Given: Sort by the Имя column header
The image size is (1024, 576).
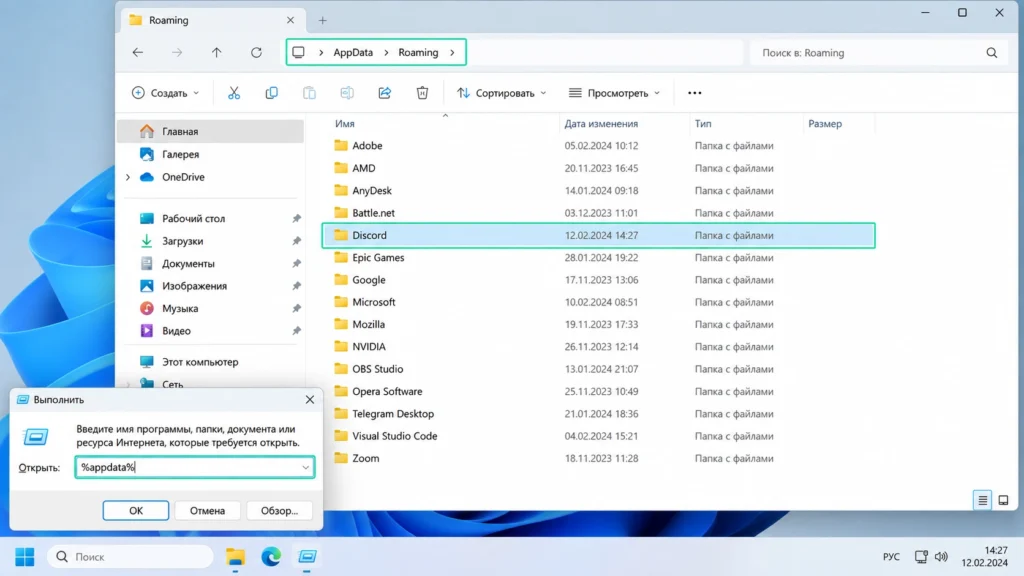Looking at the screenshot, I should 345,123.
